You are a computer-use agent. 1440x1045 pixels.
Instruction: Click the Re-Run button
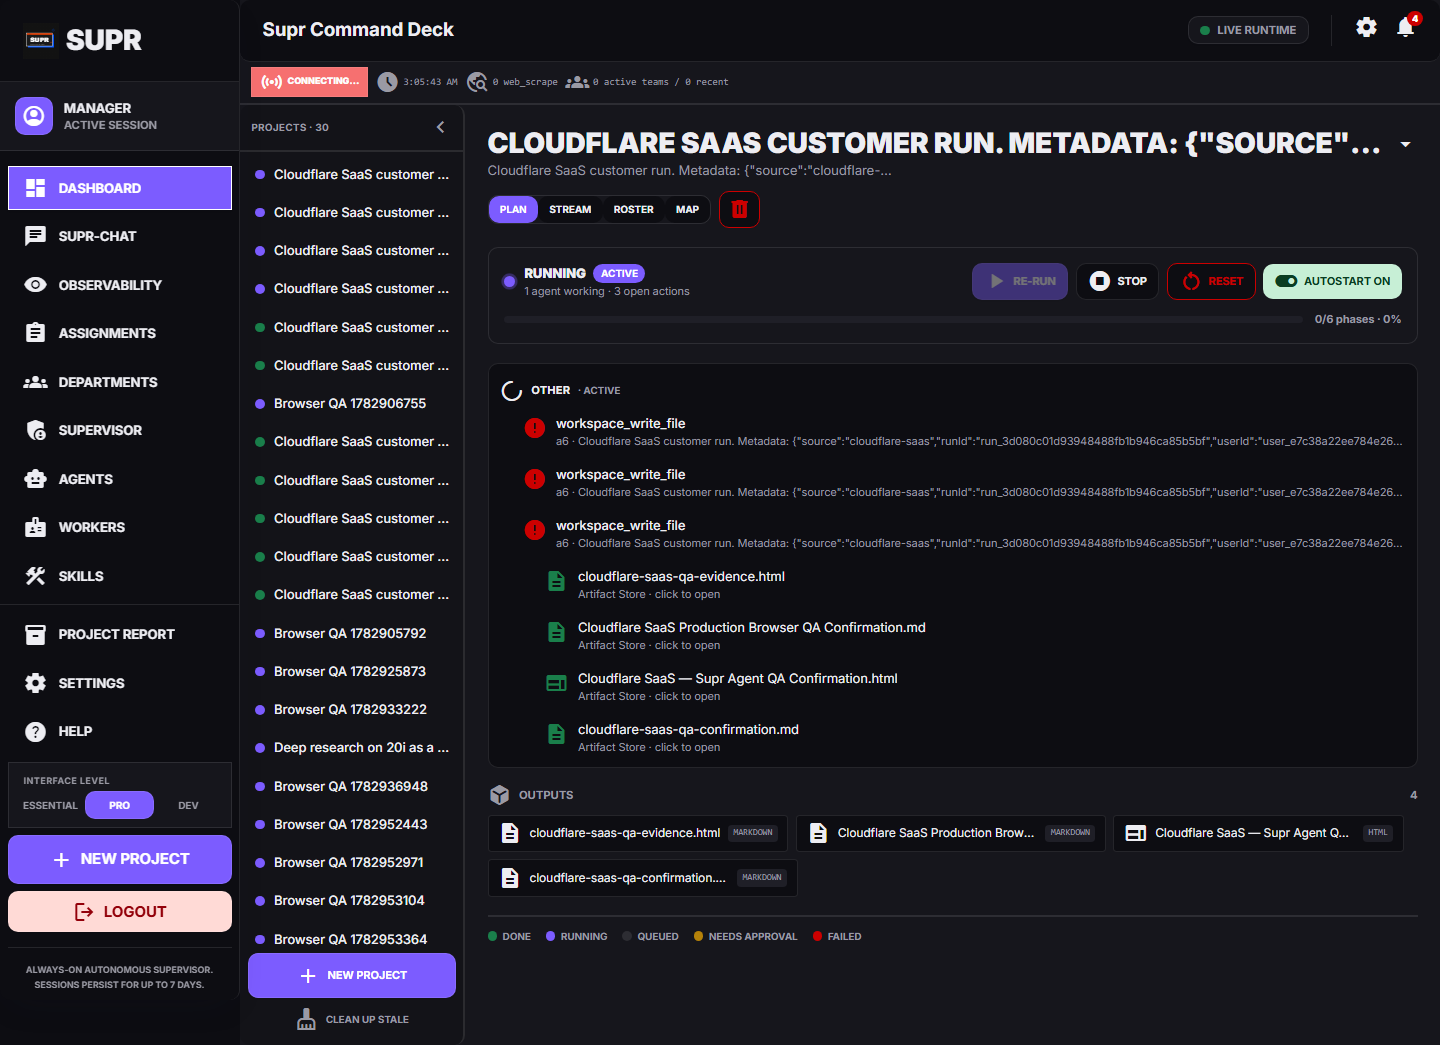tap(1020, 281)
